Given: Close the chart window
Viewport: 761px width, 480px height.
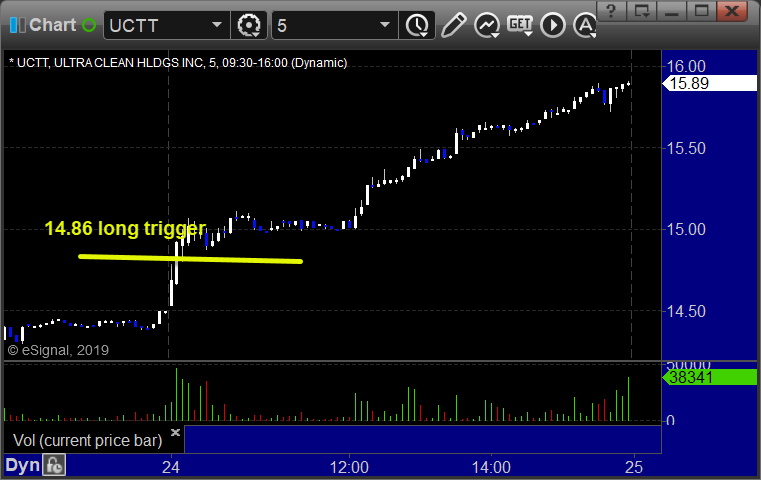Looking at the screenshot, I should coord(732,11).
